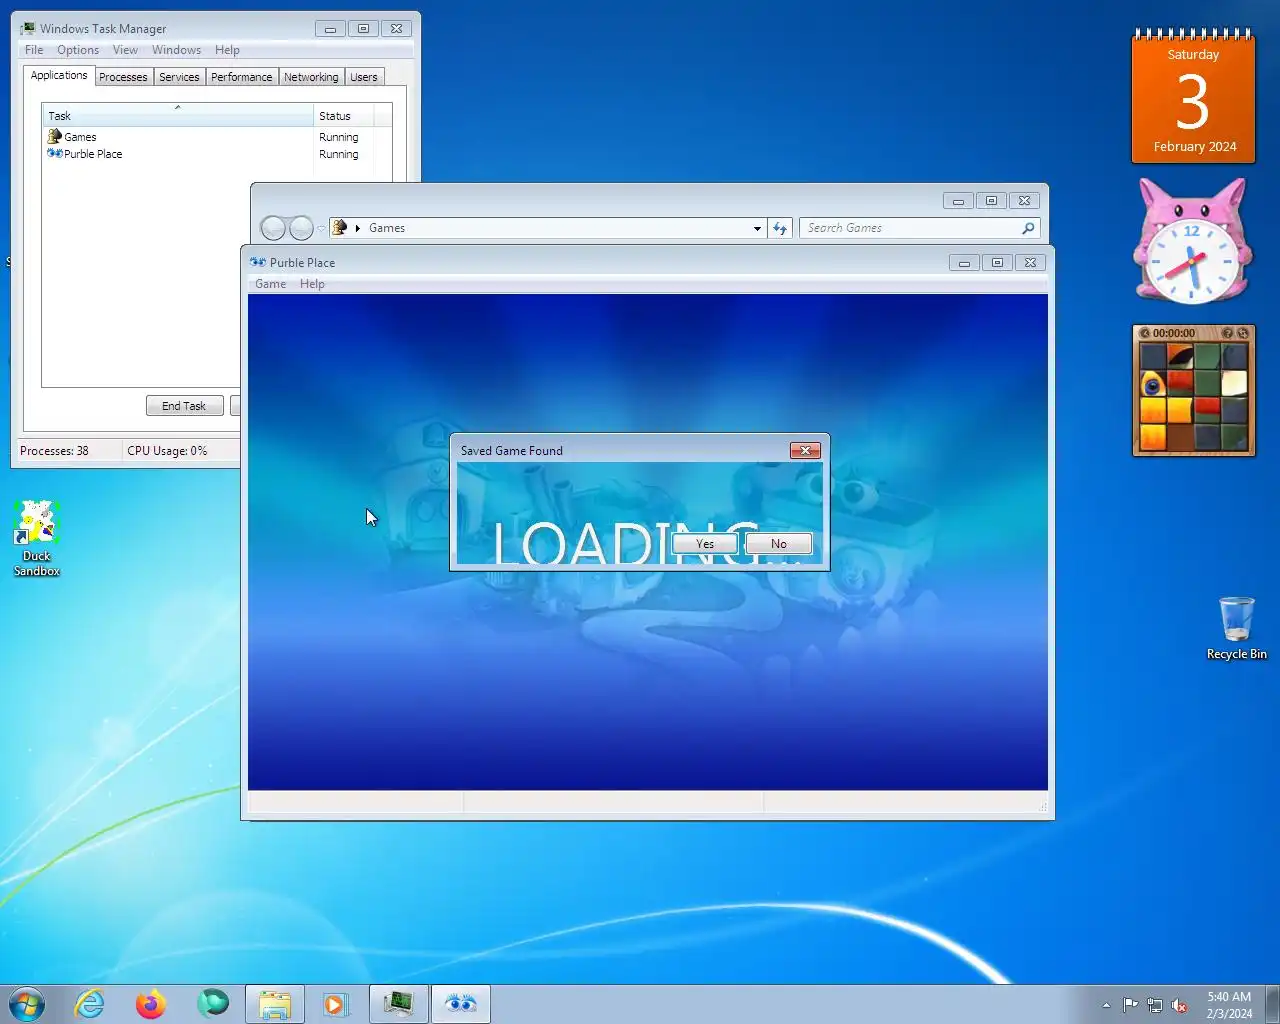Open View menu in Task Manager

[x=125, y=50]
